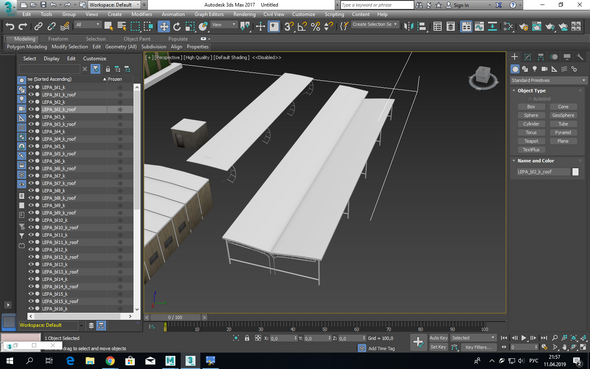Click the Undo arrow icon
Viewport: 590px width, 369px height.
coord(10,26)
